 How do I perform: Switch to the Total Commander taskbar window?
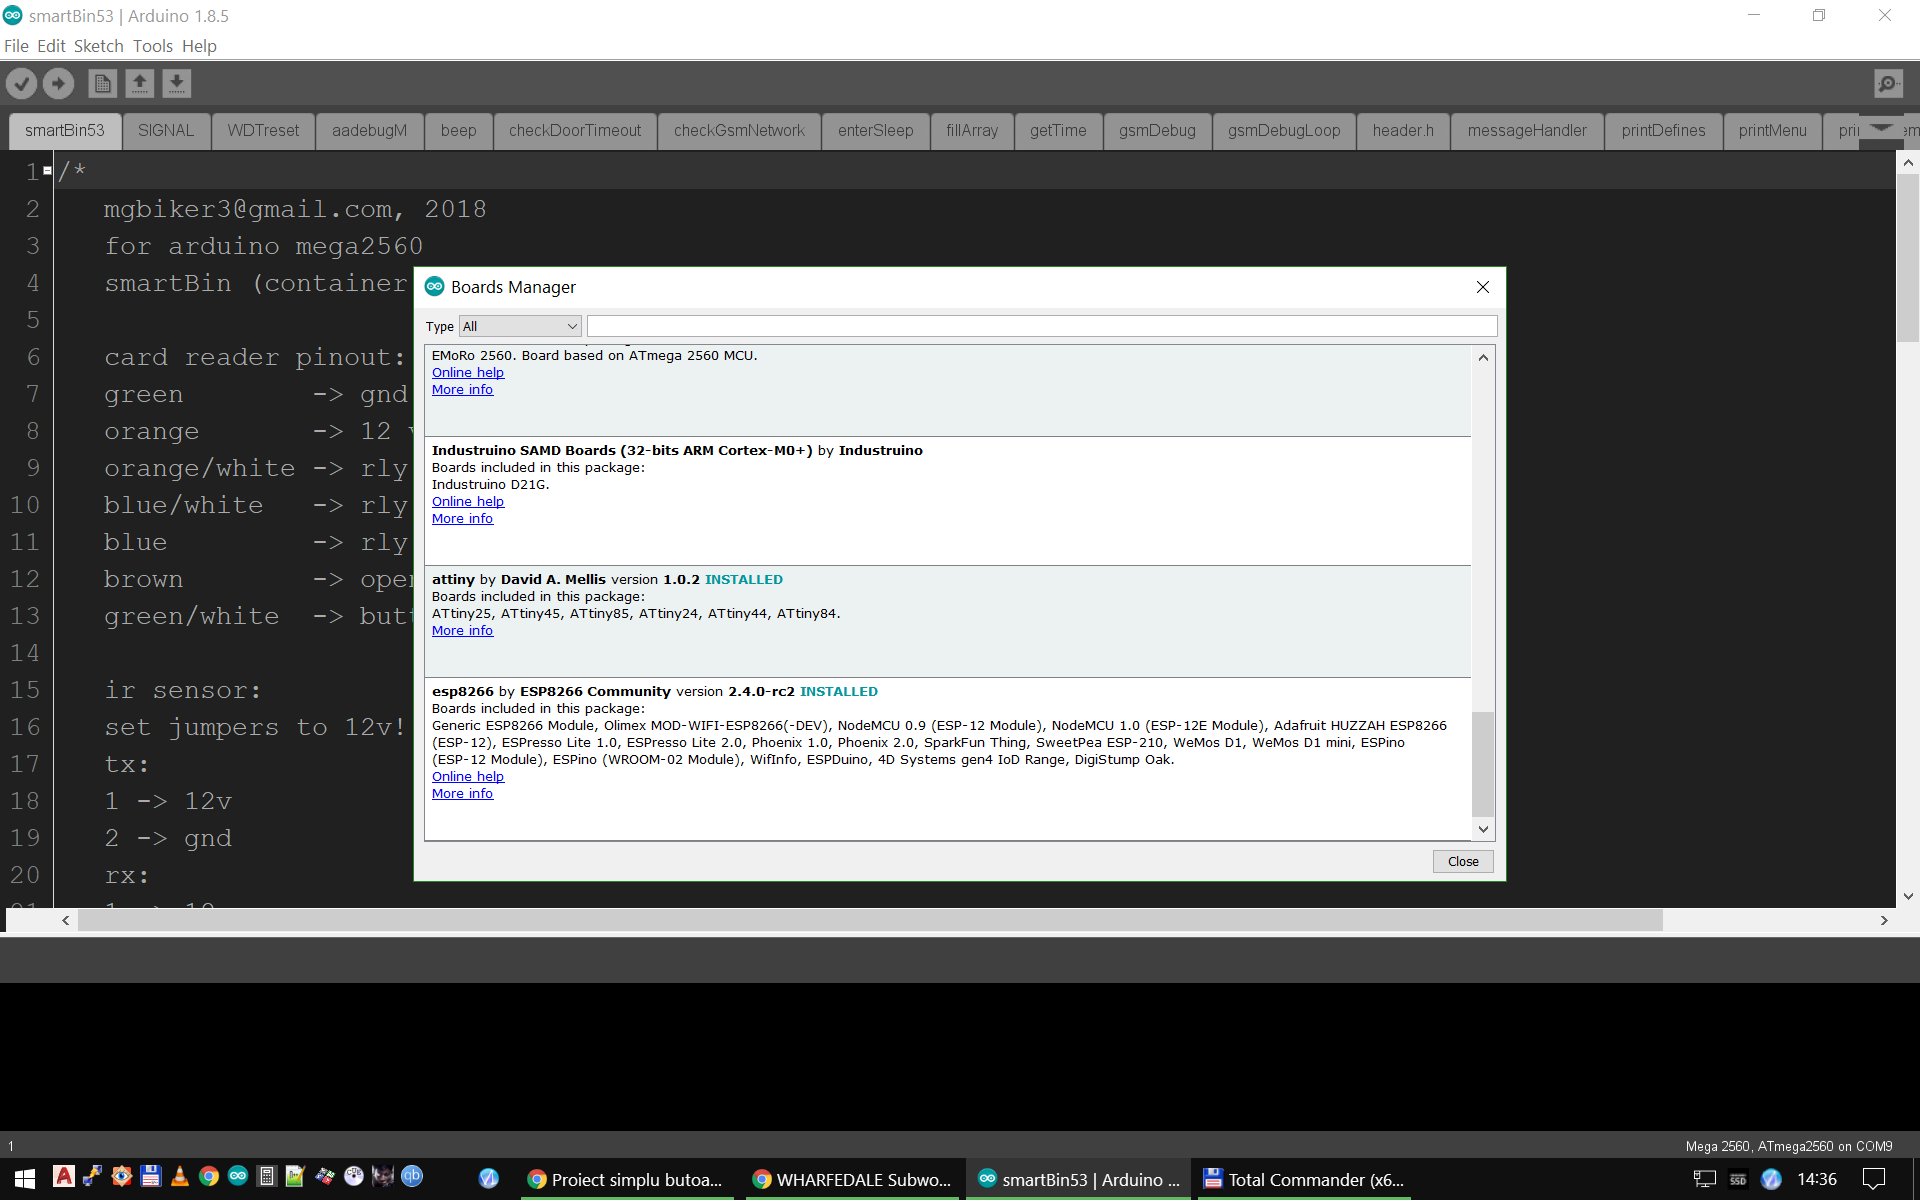point(1304,1180)
